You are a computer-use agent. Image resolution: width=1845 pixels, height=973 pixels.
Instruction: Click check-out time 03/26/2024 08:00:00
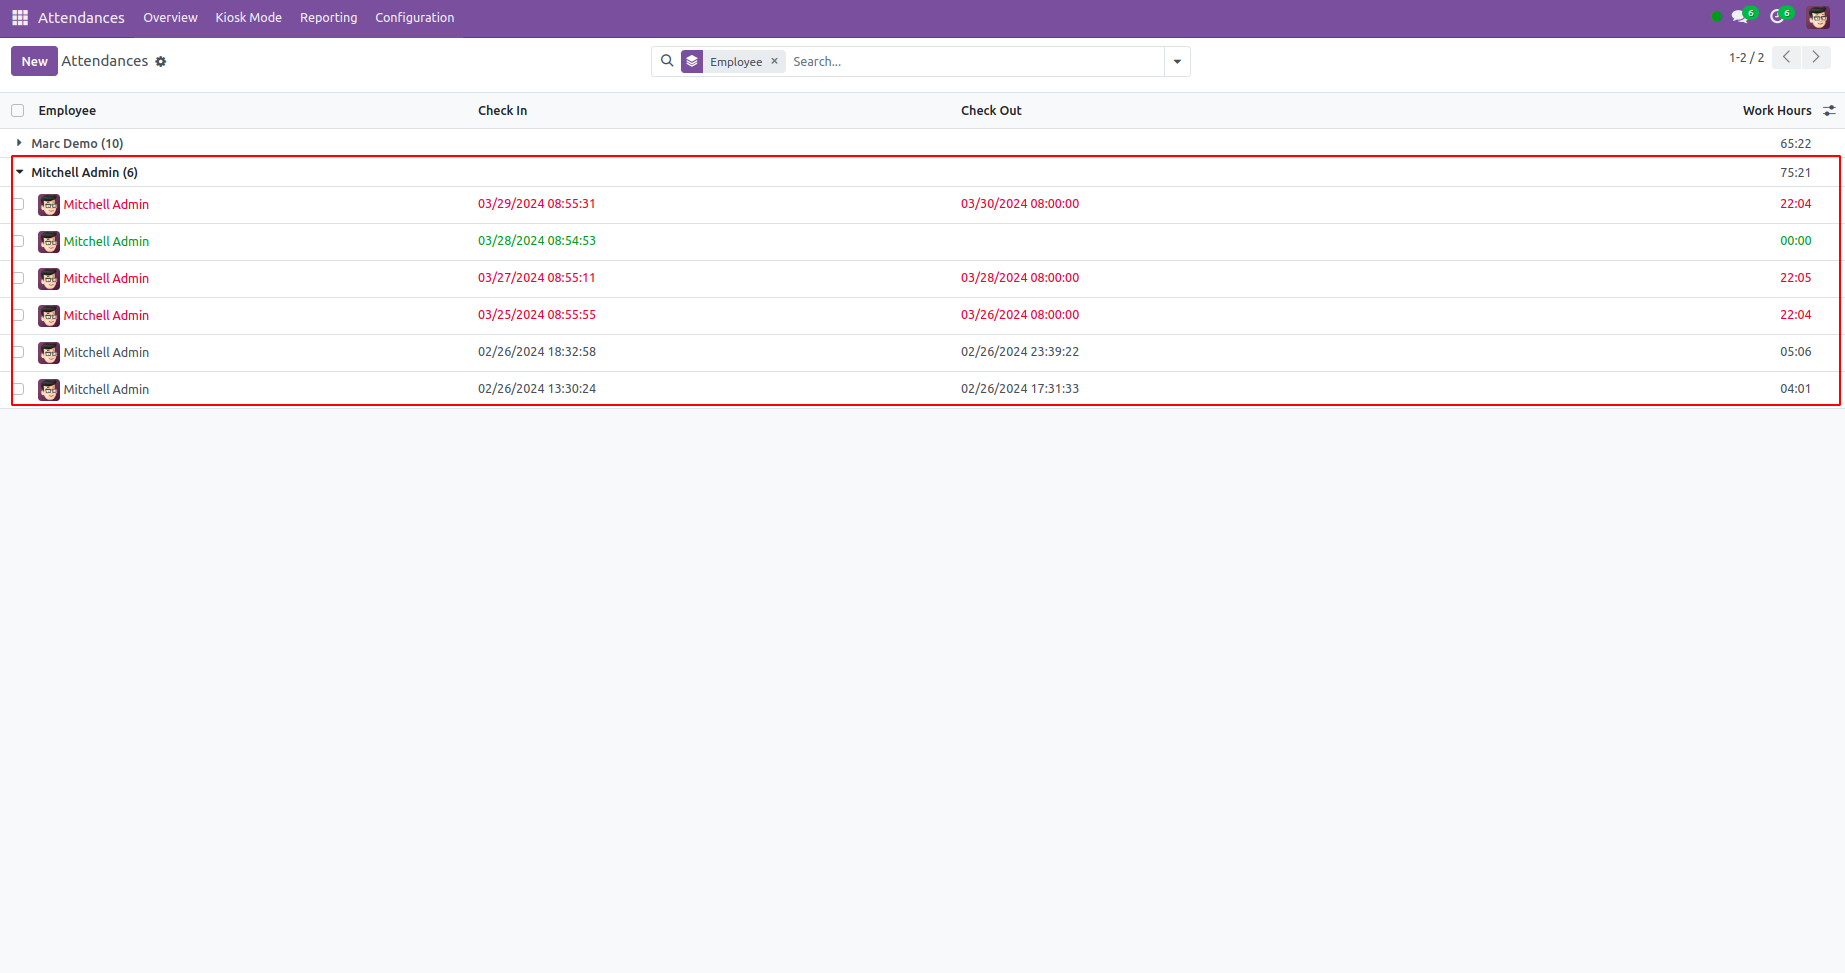(x=1020, y=315)
